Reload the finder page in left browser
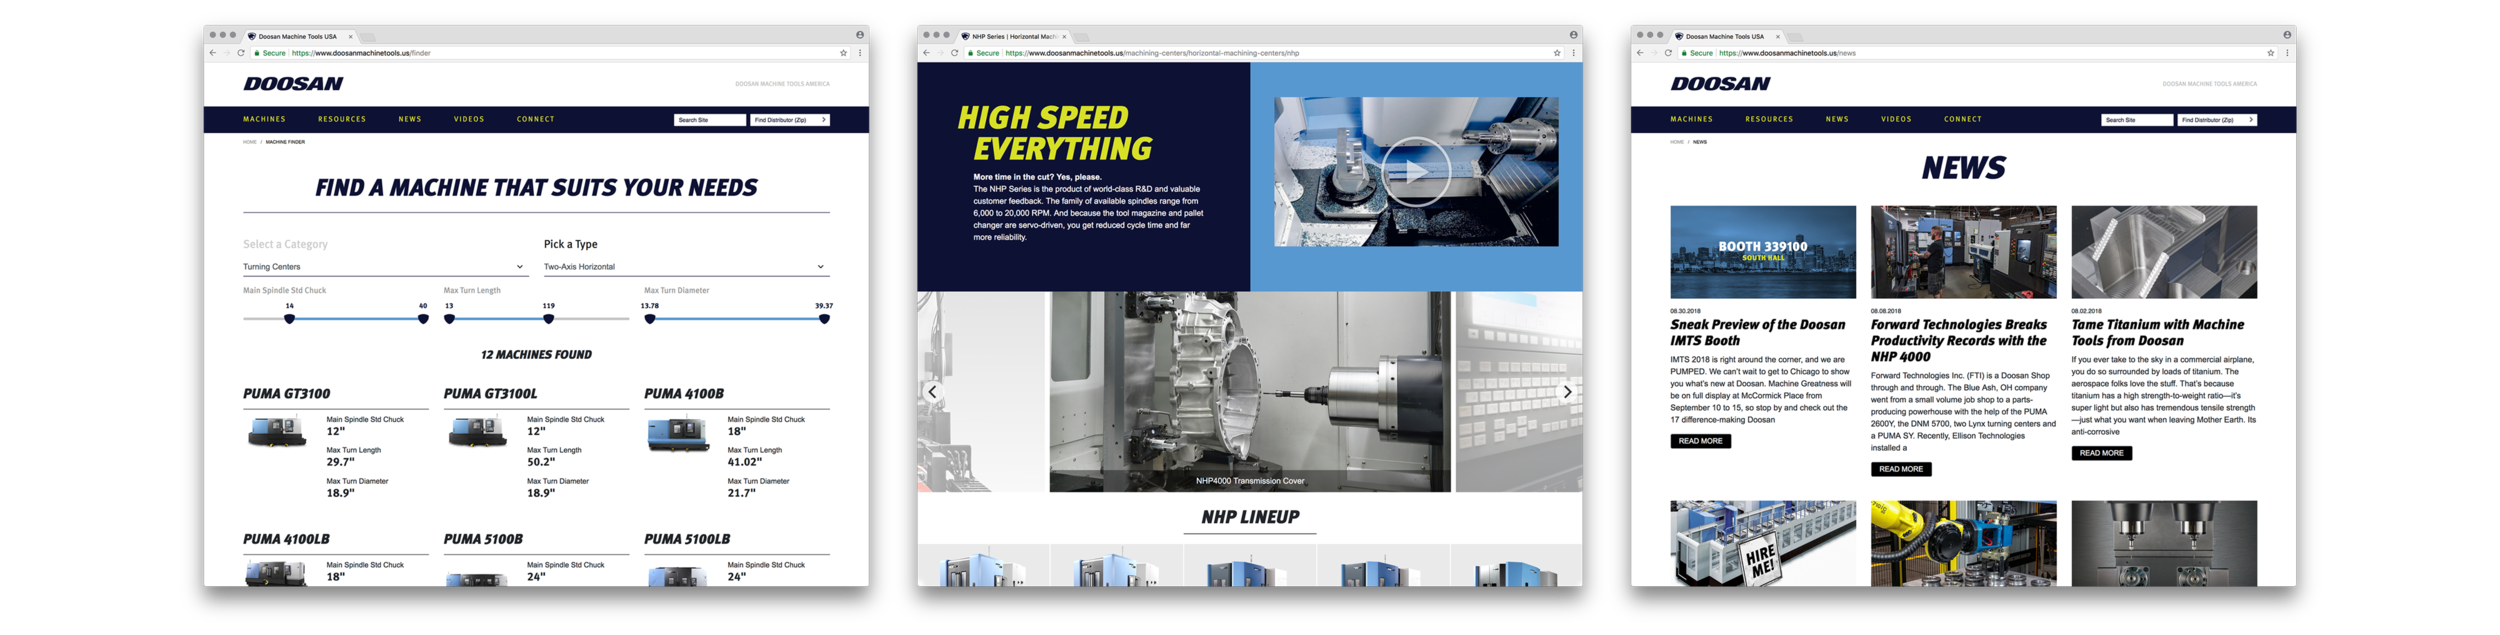Screen dimensions: 2500x635 (241, 53)
